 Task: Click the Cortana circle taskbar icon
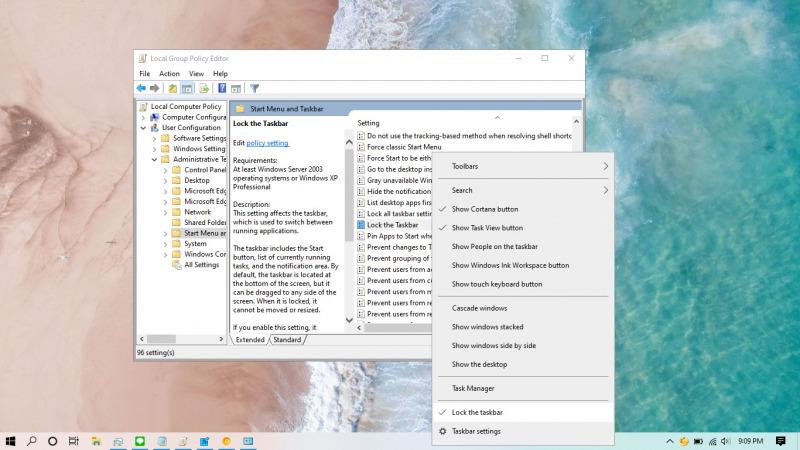[x=53, y=441]
